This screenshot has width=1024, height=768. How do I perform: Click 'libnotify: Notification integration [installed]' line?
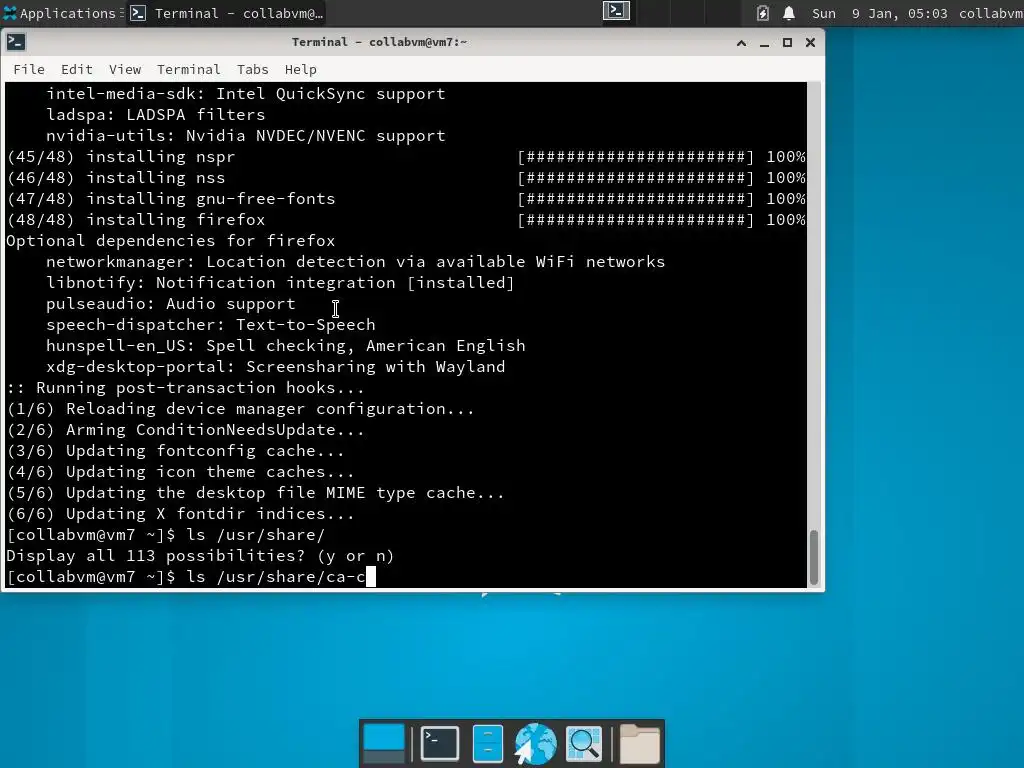pos(280,283)
